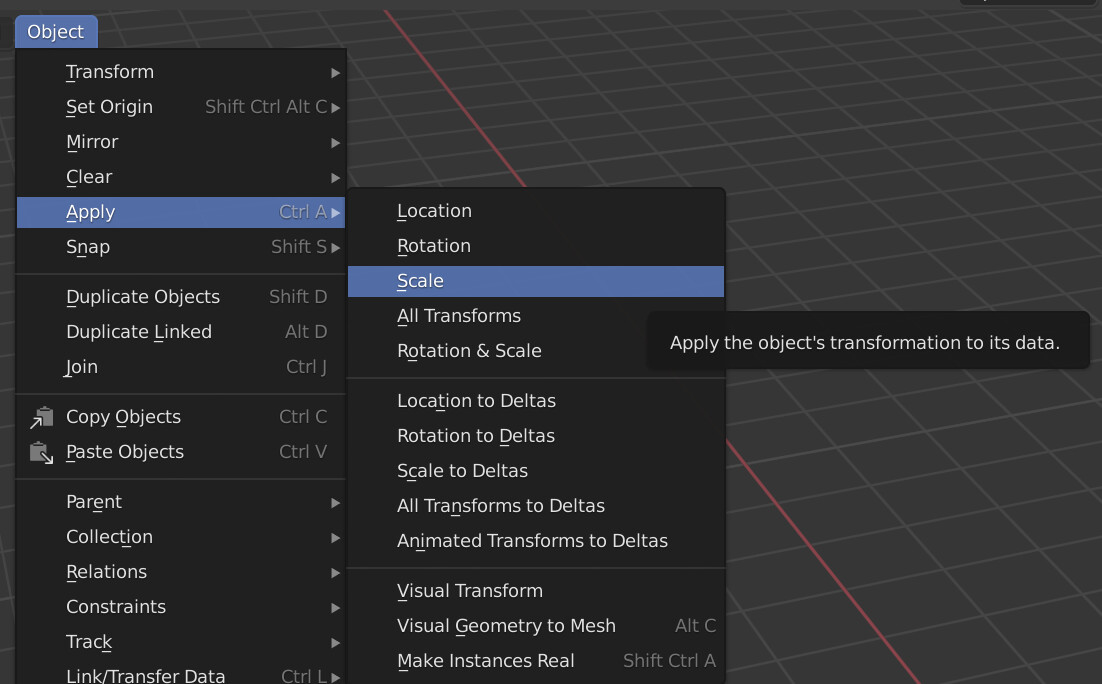Expand the Constraints submenu
The height and width of the screenshot is (684, 1102).
115,606
